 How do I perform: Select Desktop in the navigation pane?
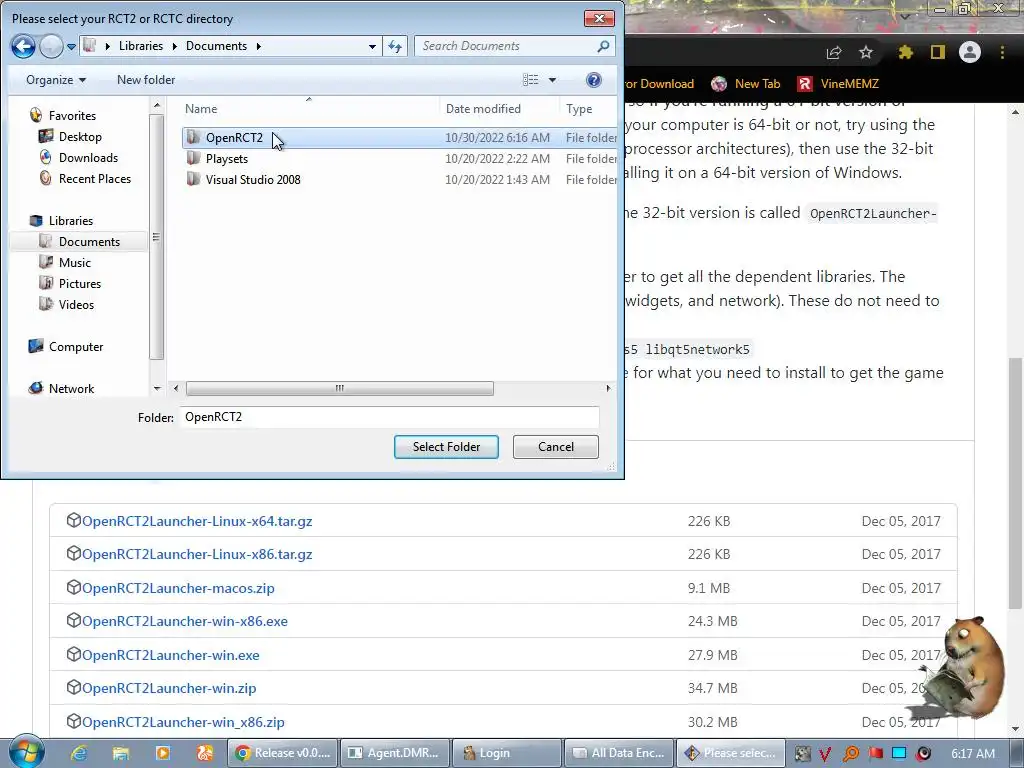tap(80, 136)
